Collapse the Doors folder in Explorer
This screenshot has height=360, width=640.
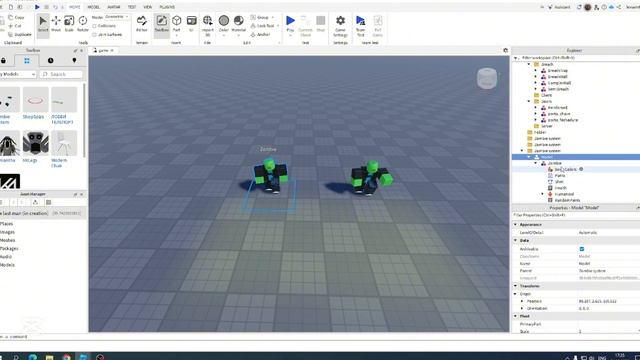pos(529,101)
